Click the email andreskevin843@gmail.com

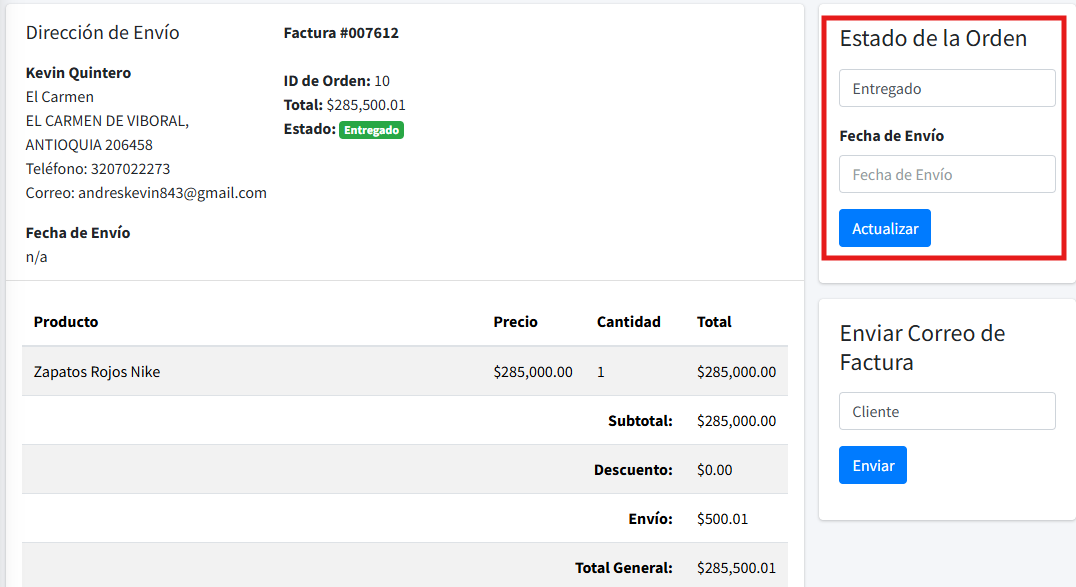pos(172,193)
